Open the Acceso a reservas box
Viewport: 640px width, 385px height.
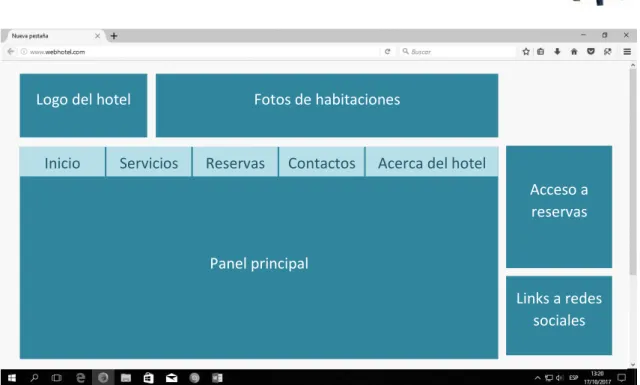559,207
